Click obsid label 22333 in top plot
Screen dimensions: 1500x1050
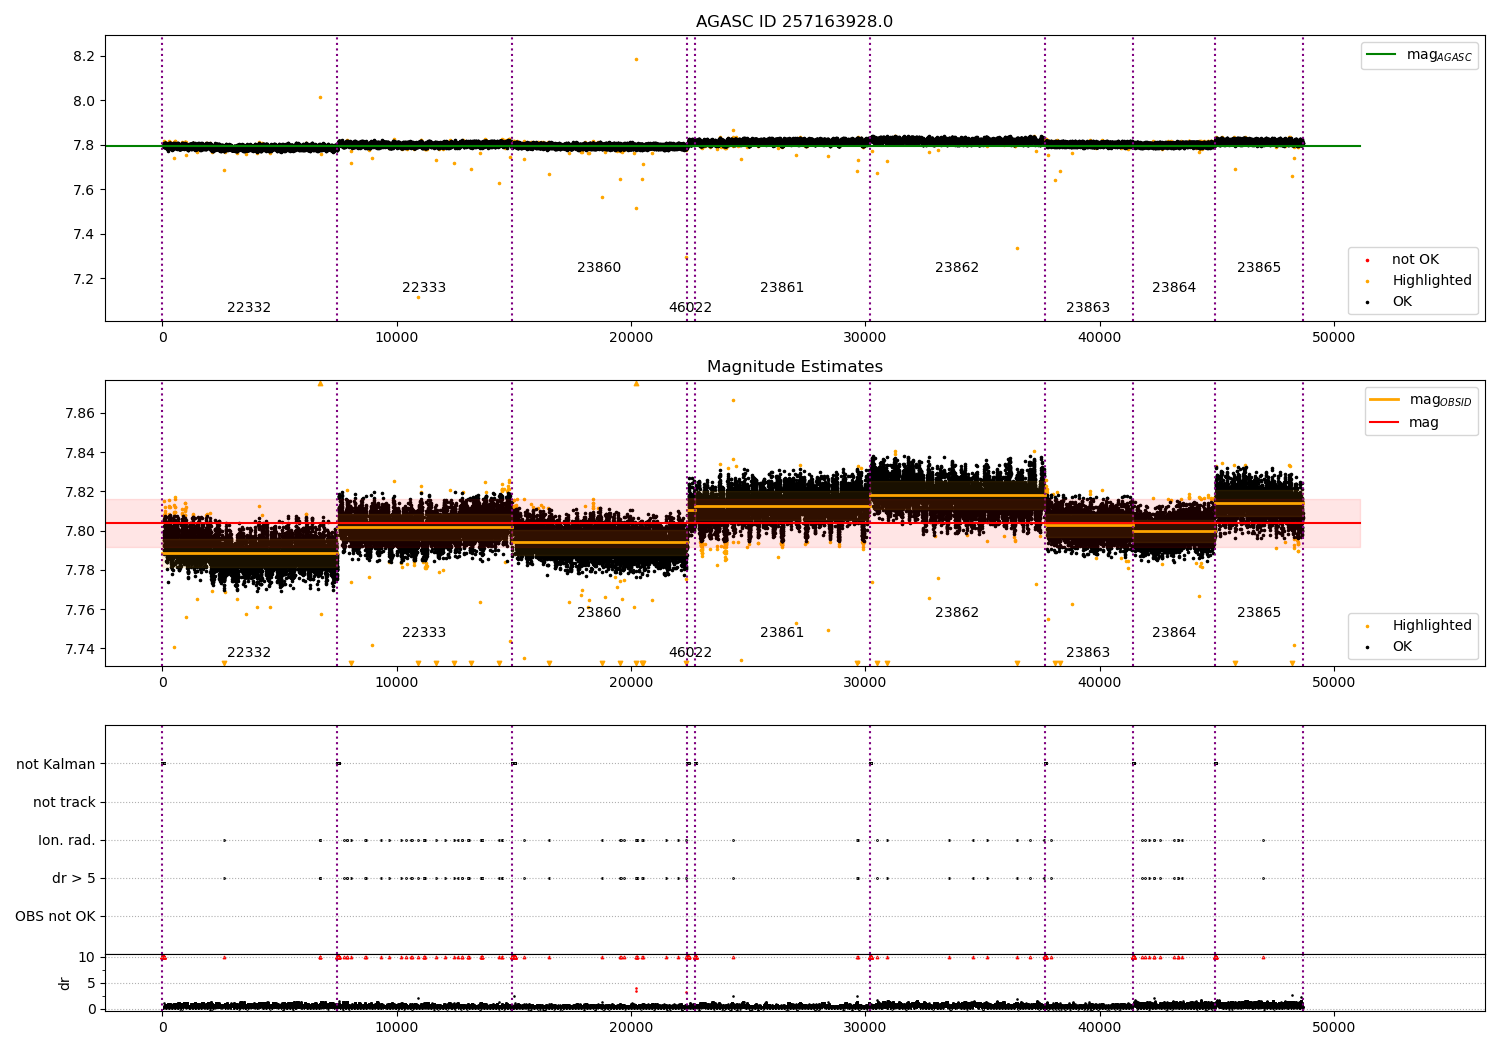click(424, 288)
